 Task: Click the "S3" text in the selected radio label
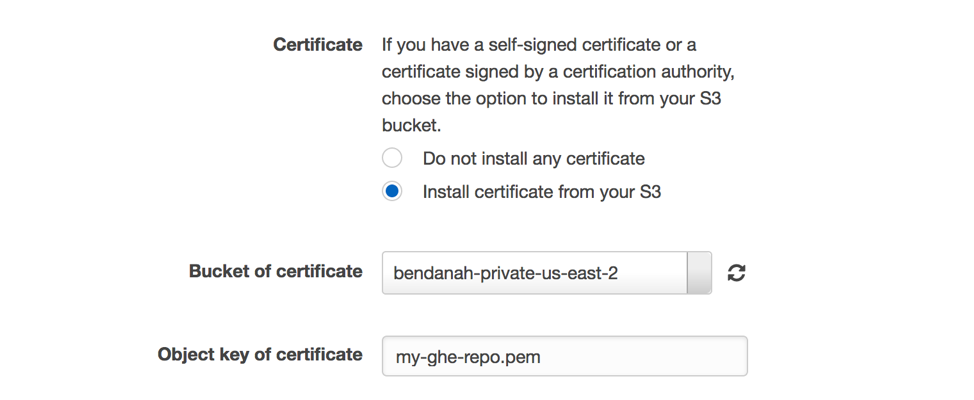650,191
